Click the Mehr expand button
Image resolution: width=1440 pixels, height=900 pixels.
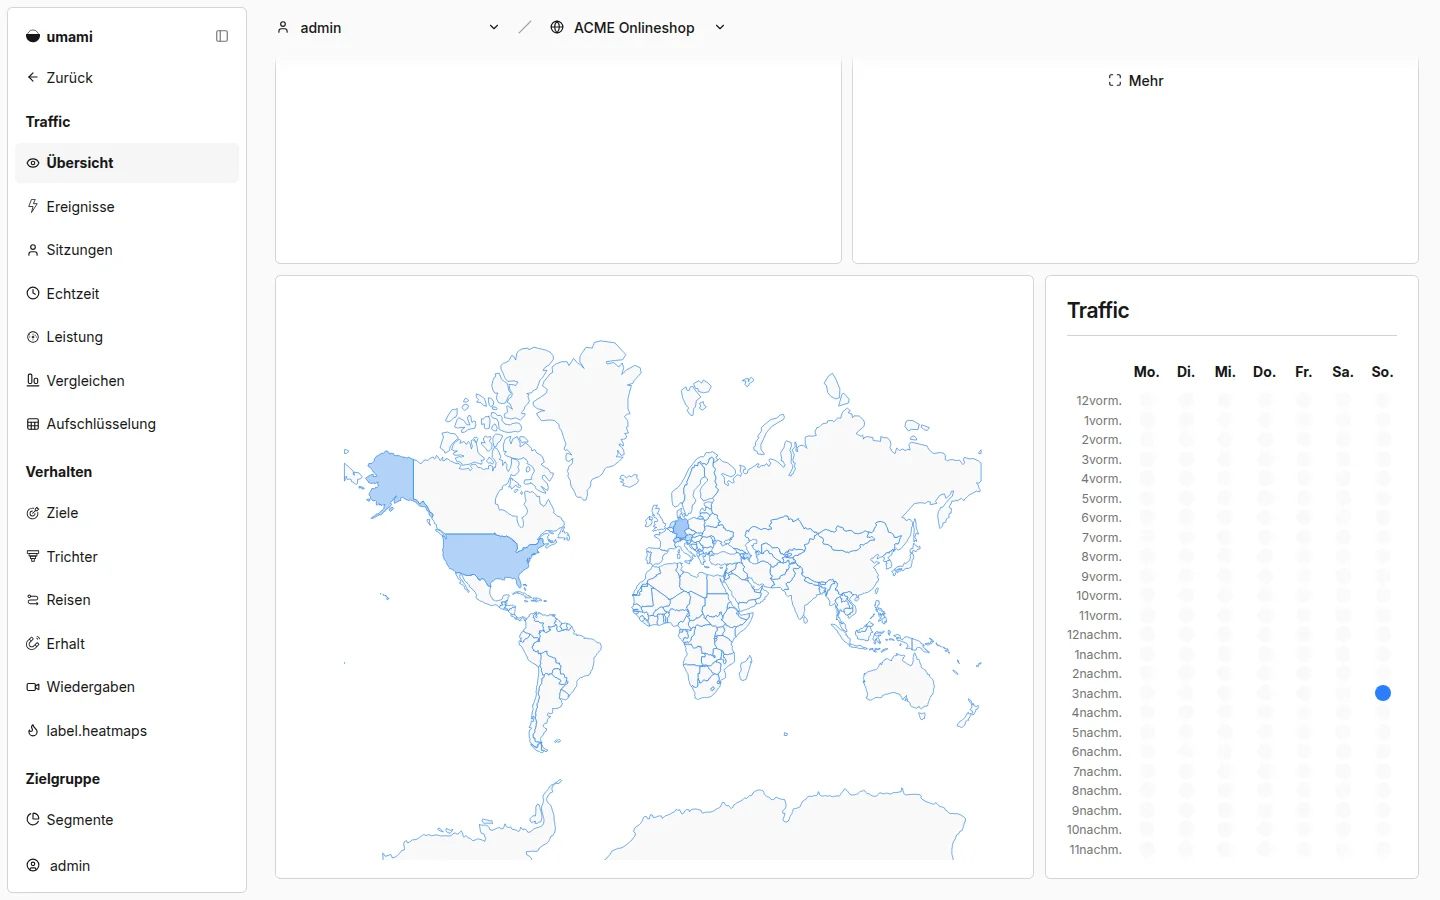click(1135, 81)
